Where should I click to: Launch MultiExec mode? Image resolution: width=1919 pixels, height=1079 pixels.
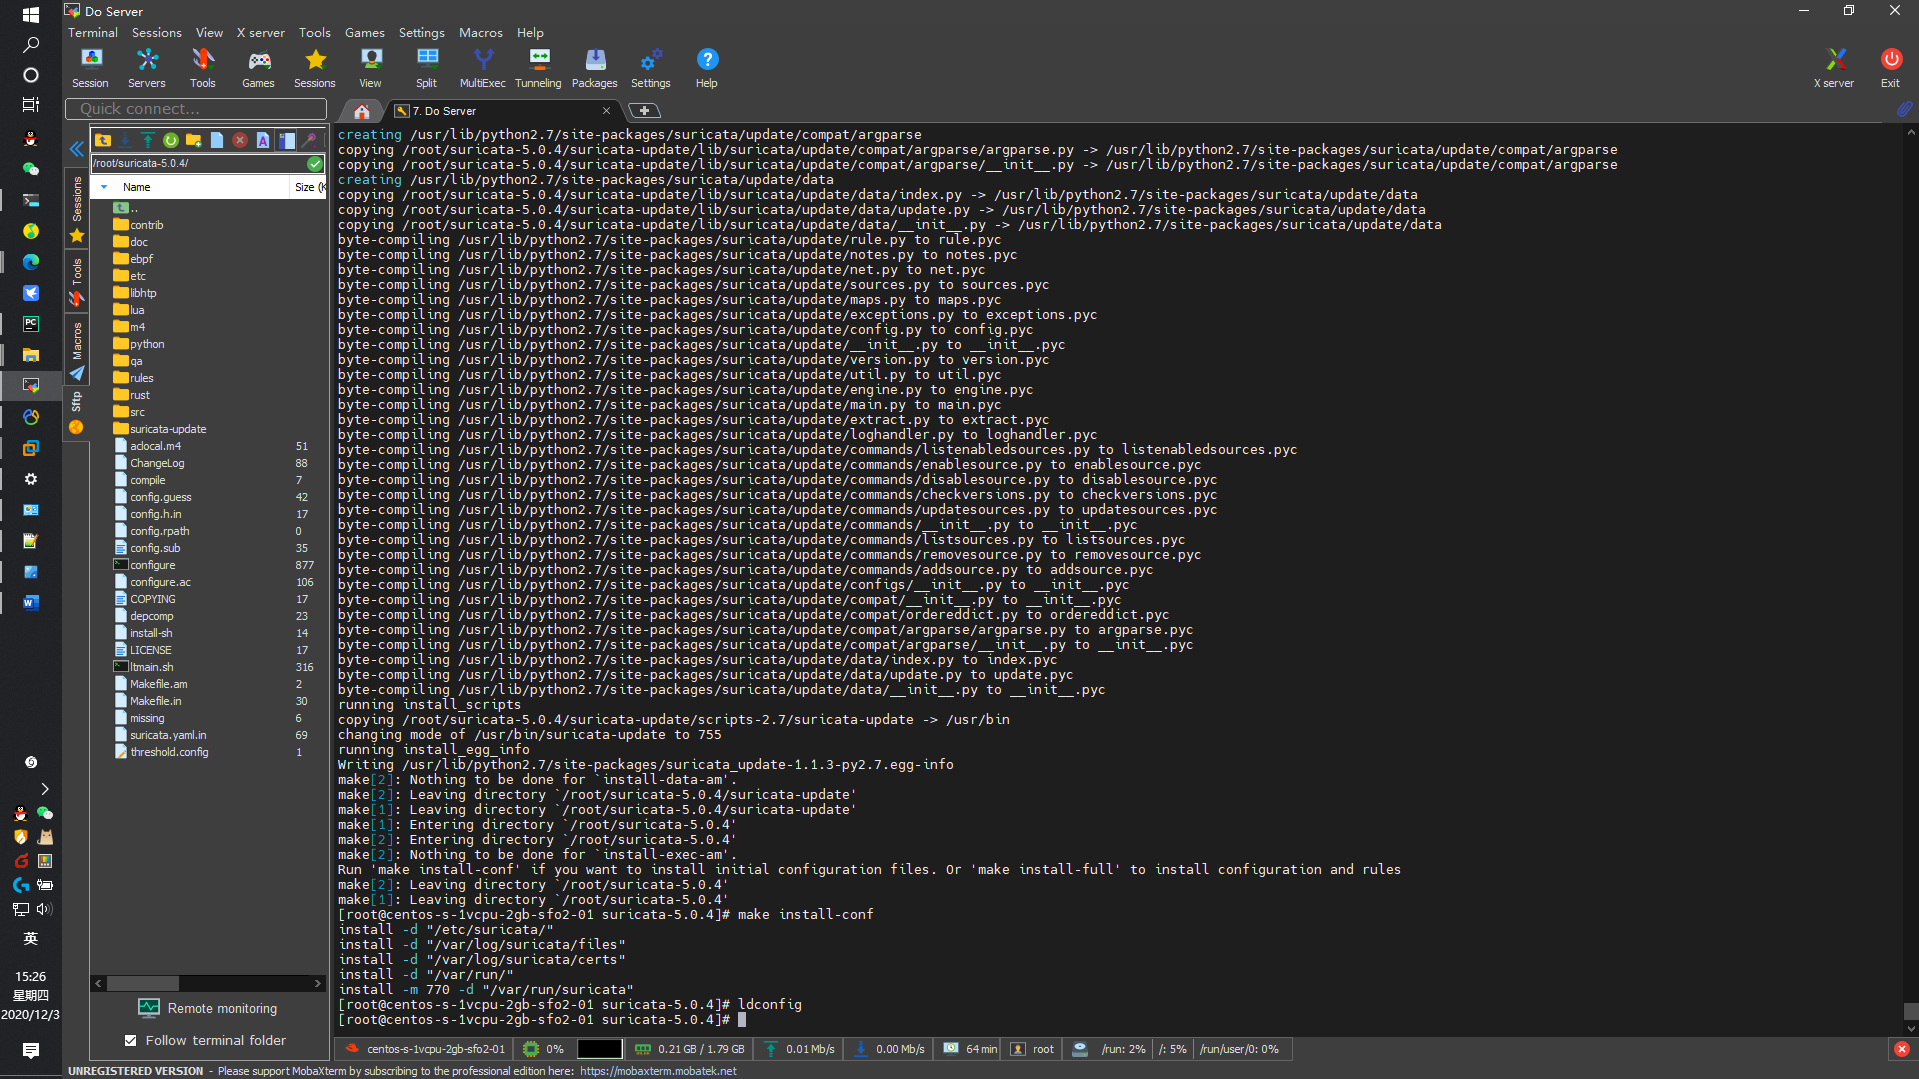(x=482, y=68)
